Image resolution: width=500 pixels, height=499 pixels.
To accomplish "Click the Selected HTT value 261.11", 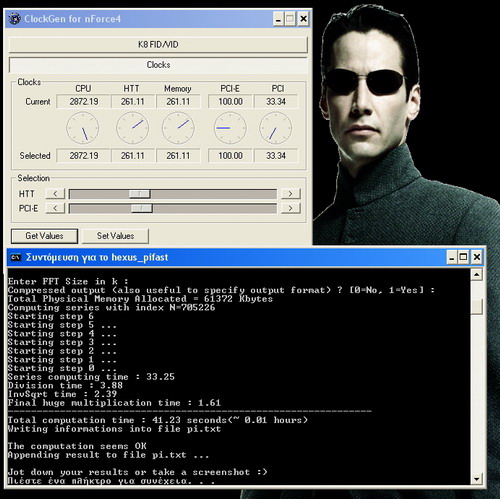I will point(133,156).
